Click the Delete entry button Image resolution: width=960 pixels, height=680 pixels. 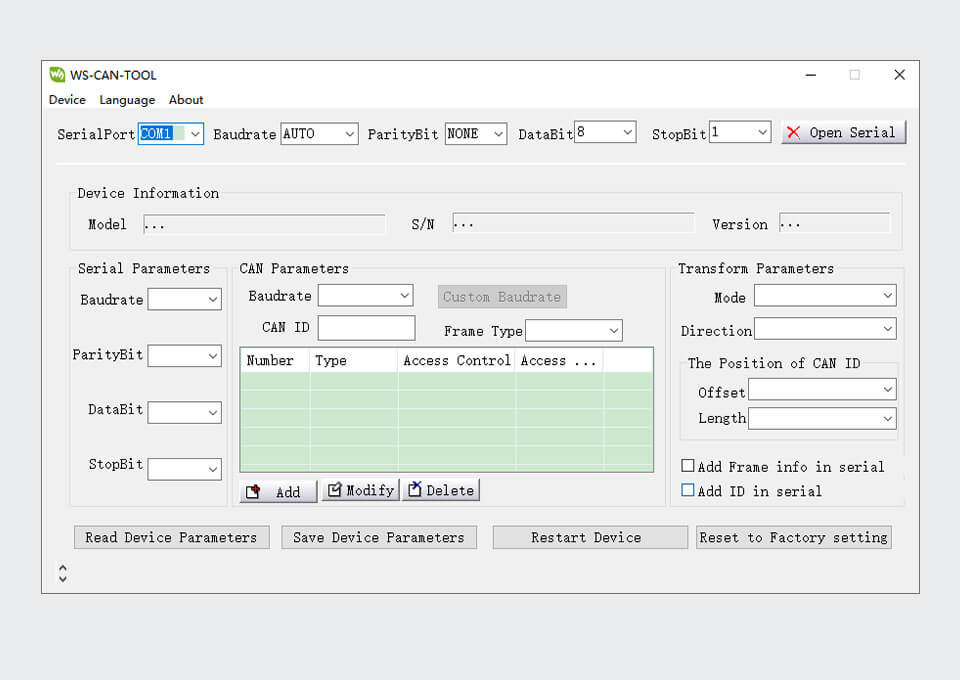click(441, 490)
